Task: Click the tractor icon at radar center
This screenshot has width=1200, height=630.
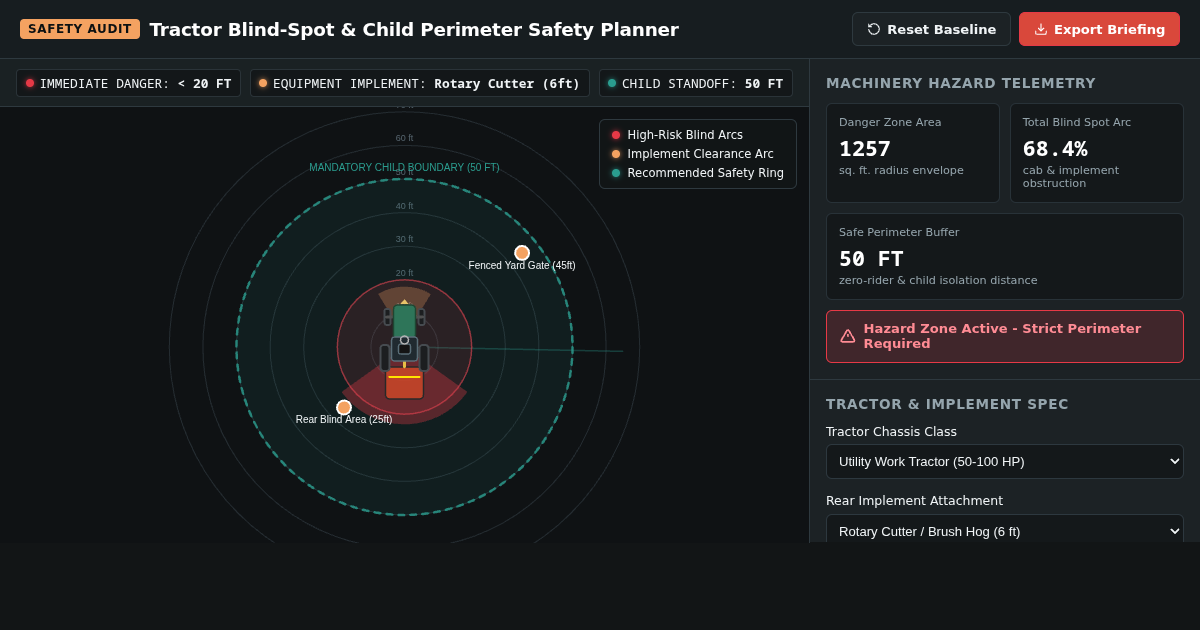Action: coord(404,337)
